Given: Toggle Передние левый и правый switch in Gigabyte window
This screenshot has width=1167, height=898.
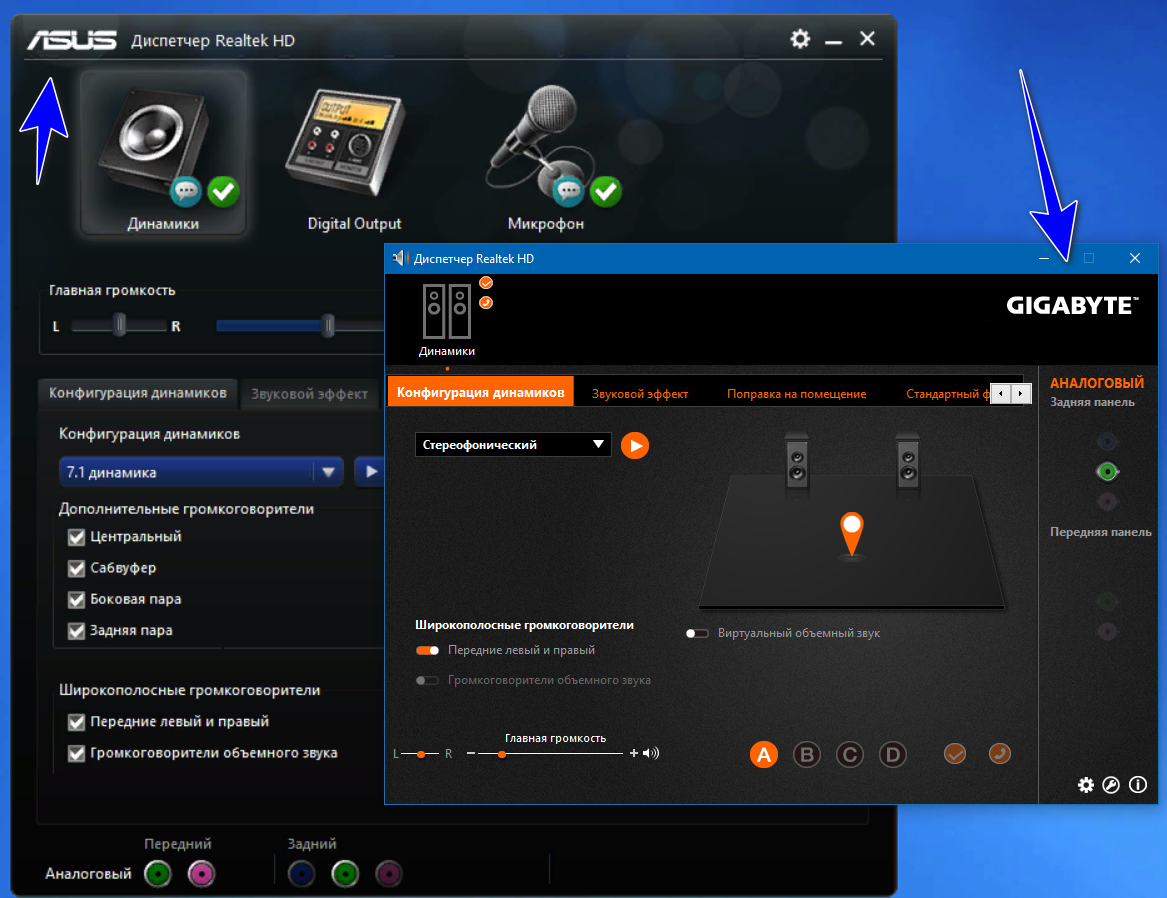Looking at the screenshot, I should point(427,650).
